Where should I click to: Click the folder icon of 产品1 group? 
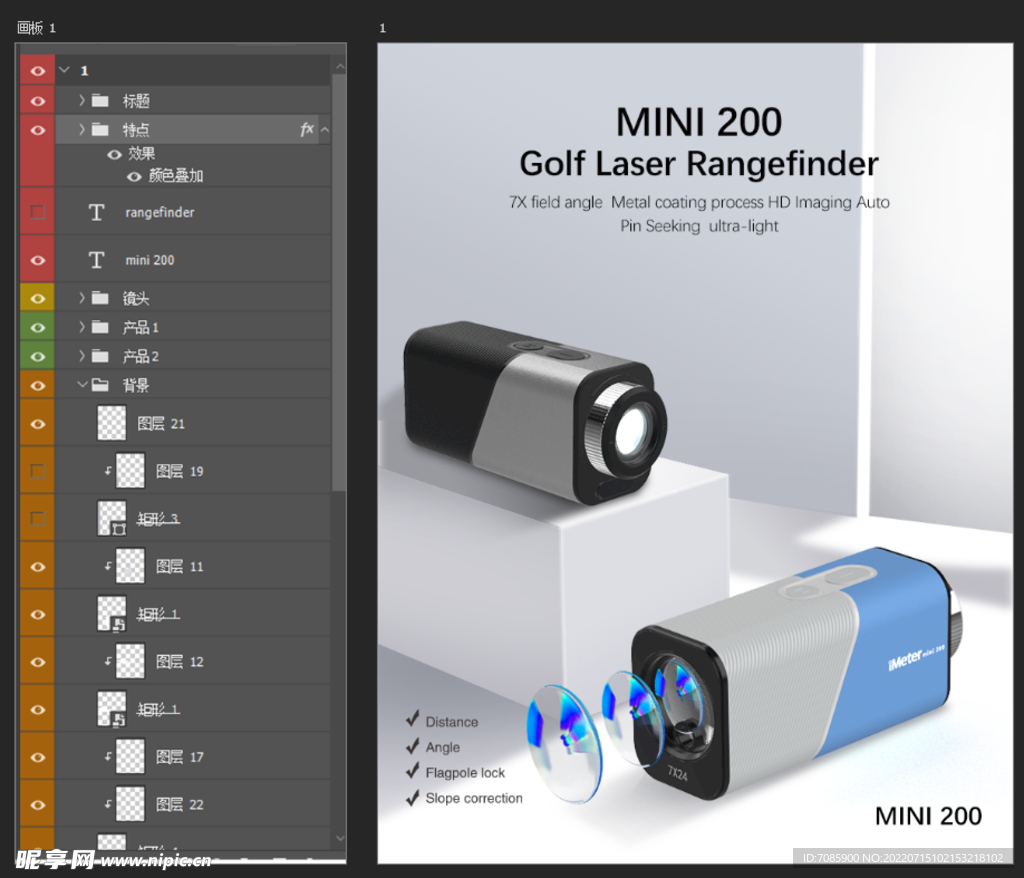(99, 327)
